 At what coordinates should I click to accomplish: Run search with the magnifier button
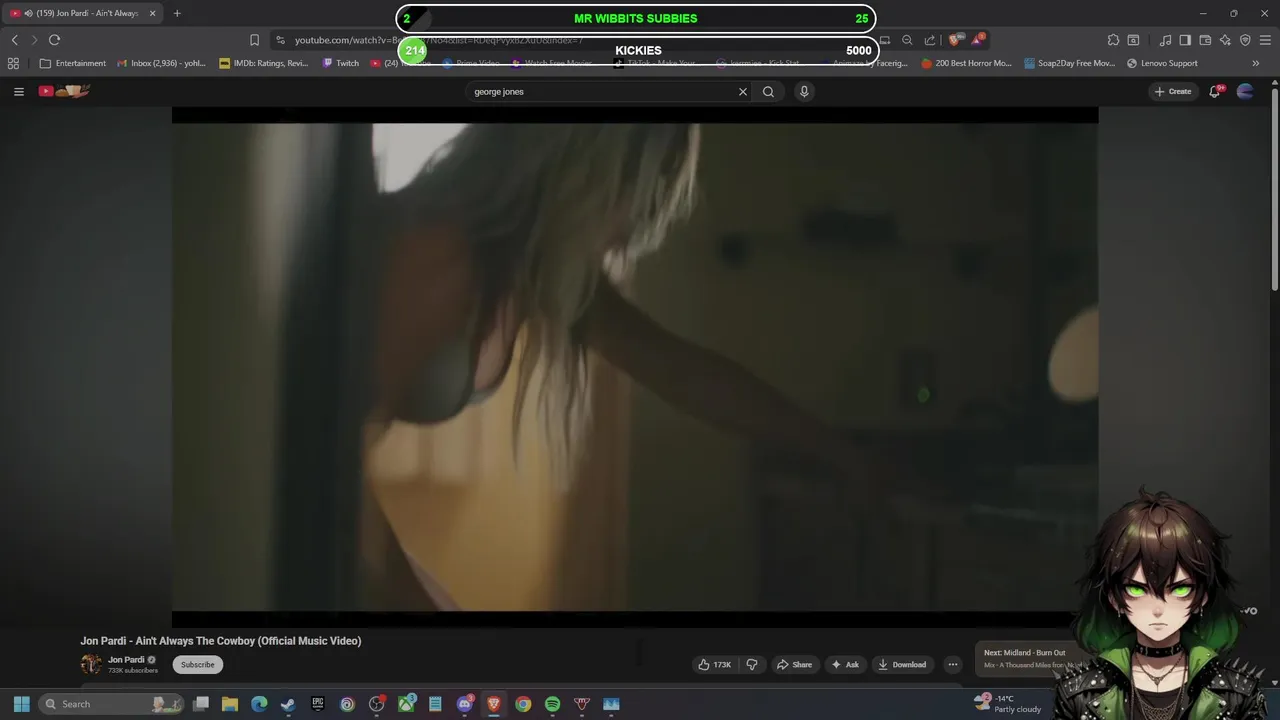(768, 91)
